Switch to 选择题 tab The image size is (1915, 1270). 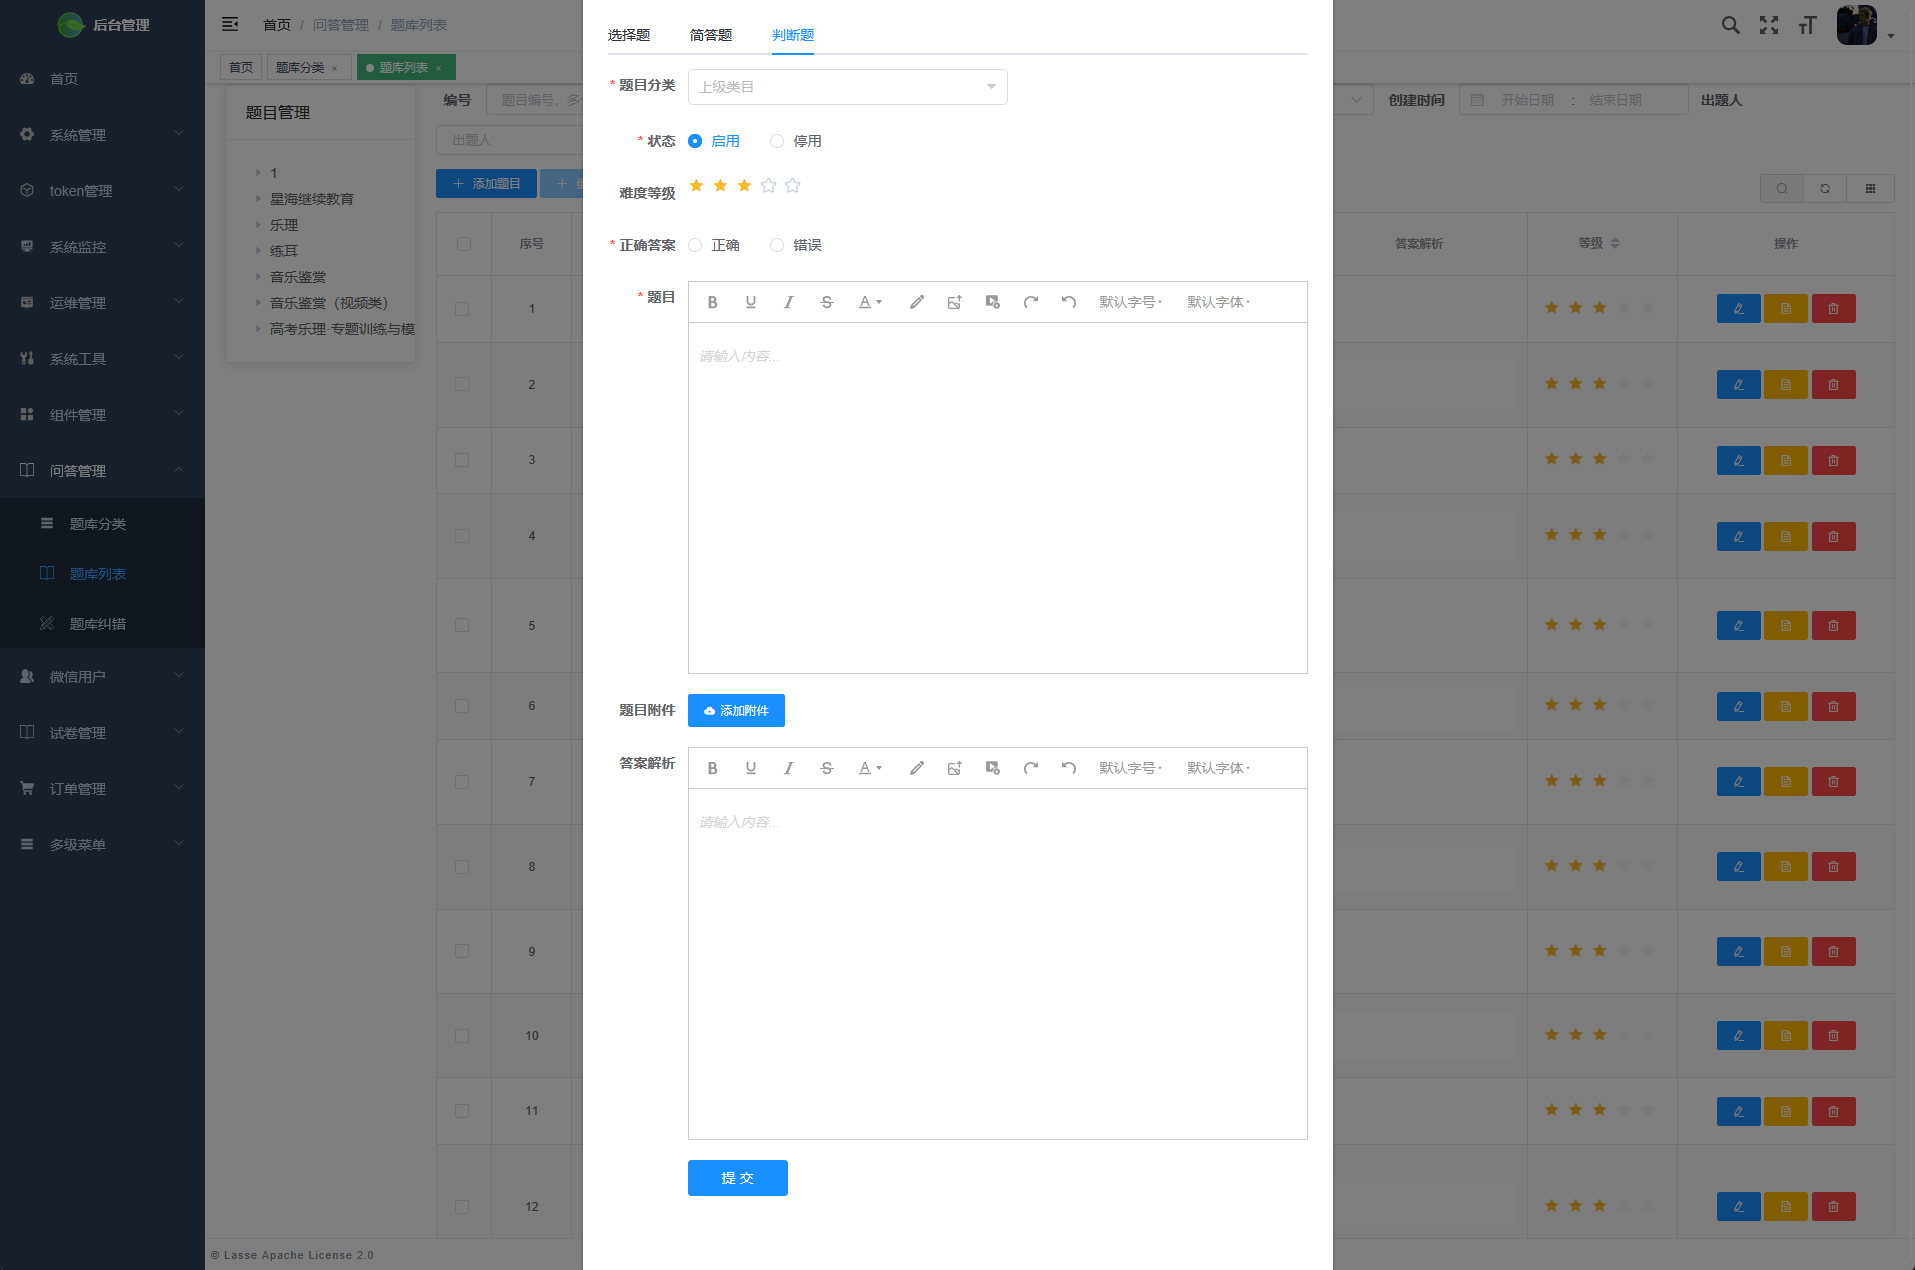click(x=629, y=35)
